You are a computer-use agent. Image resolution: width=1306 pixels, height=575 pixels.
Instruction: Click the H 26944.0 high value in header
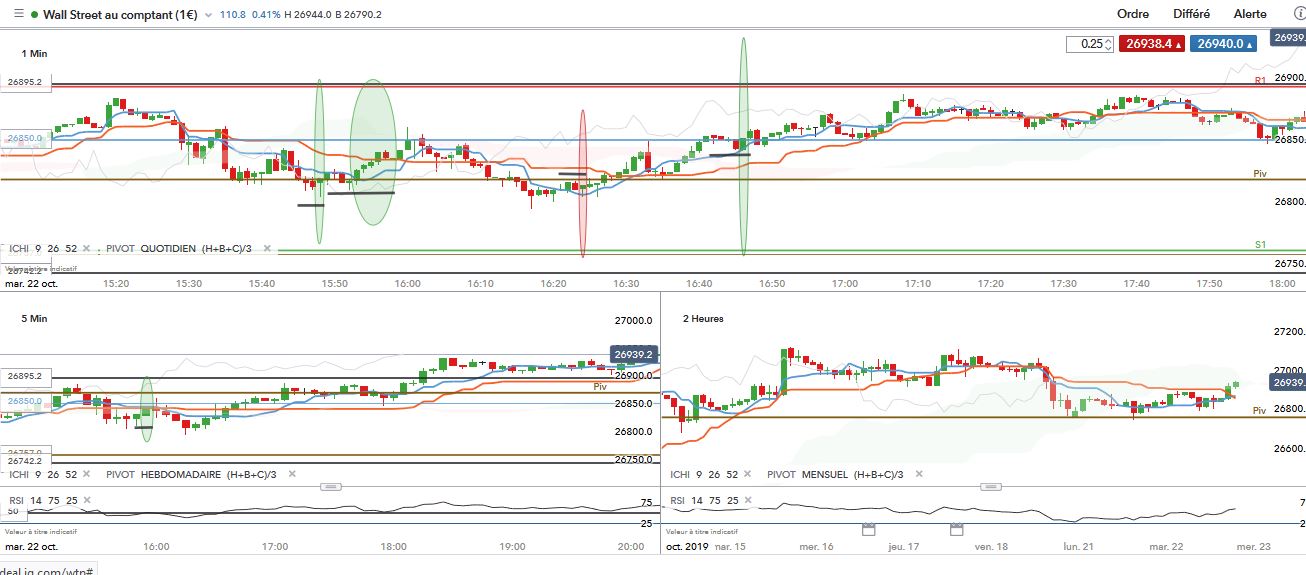coord(309,15)
